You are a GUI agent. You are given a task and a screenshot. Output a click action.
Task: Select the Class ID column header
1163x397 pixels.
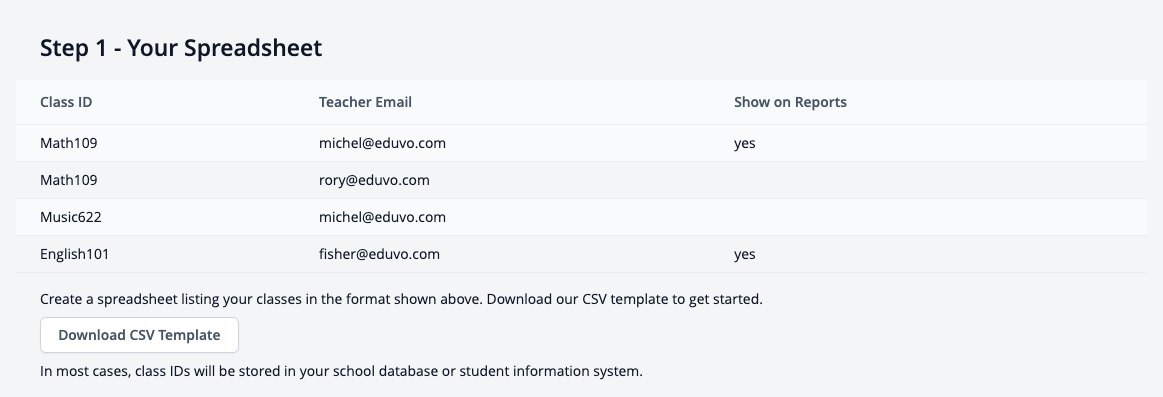pyautogui.click(x=66, y=102)
